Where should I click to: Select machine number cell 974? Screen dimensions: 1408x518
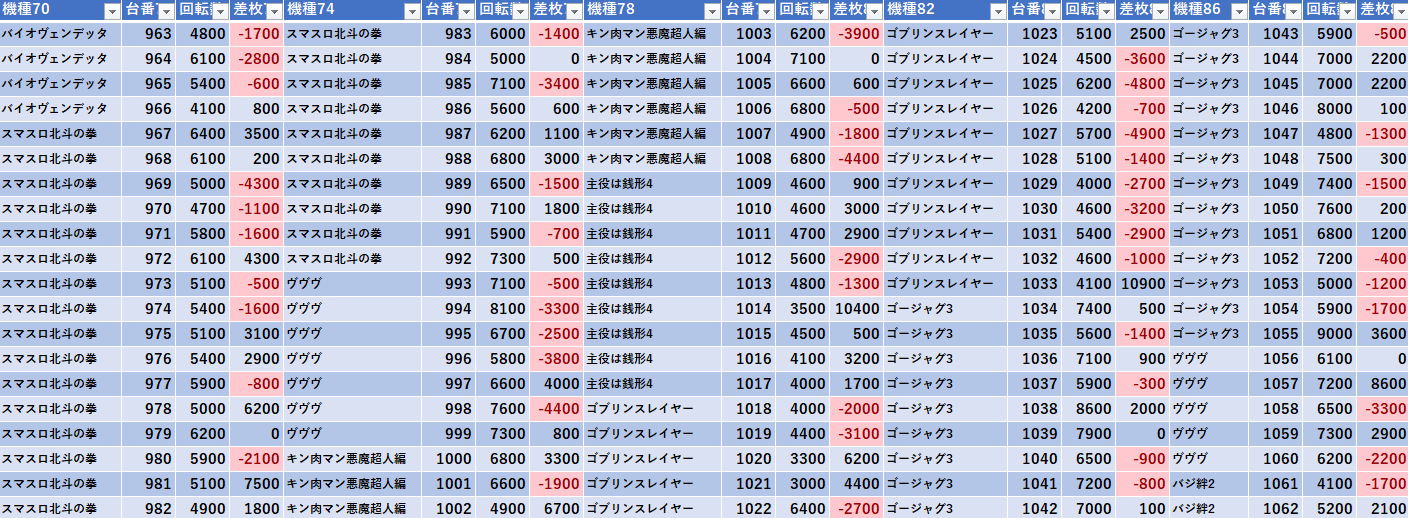point(149,309)
